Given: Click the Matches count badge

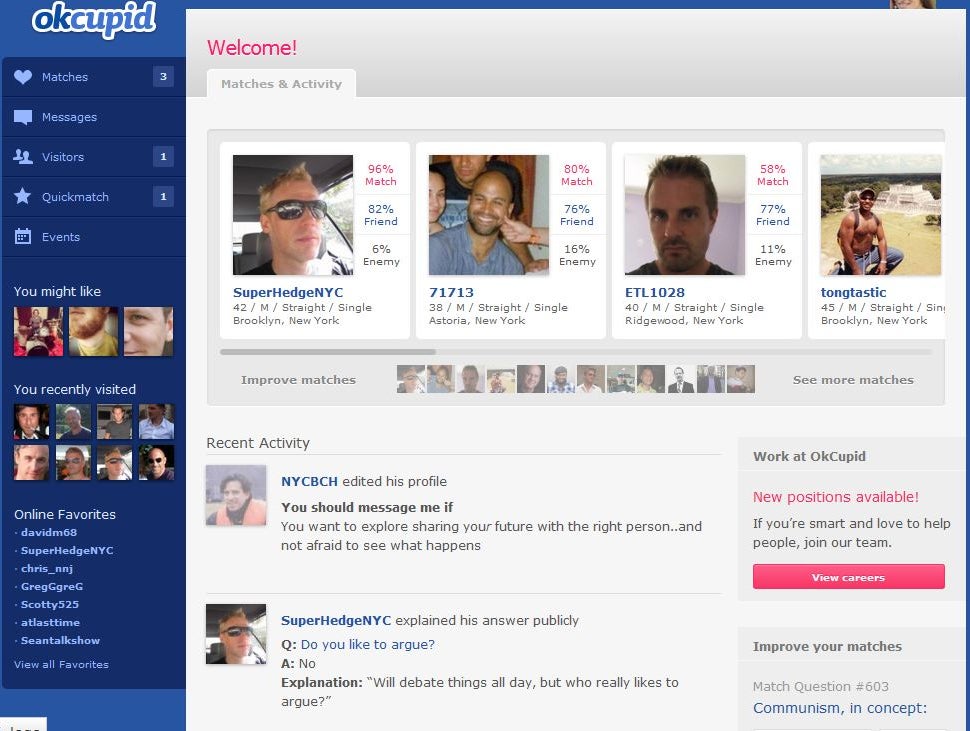Looking at the screenshot, I should pos(163,77).
